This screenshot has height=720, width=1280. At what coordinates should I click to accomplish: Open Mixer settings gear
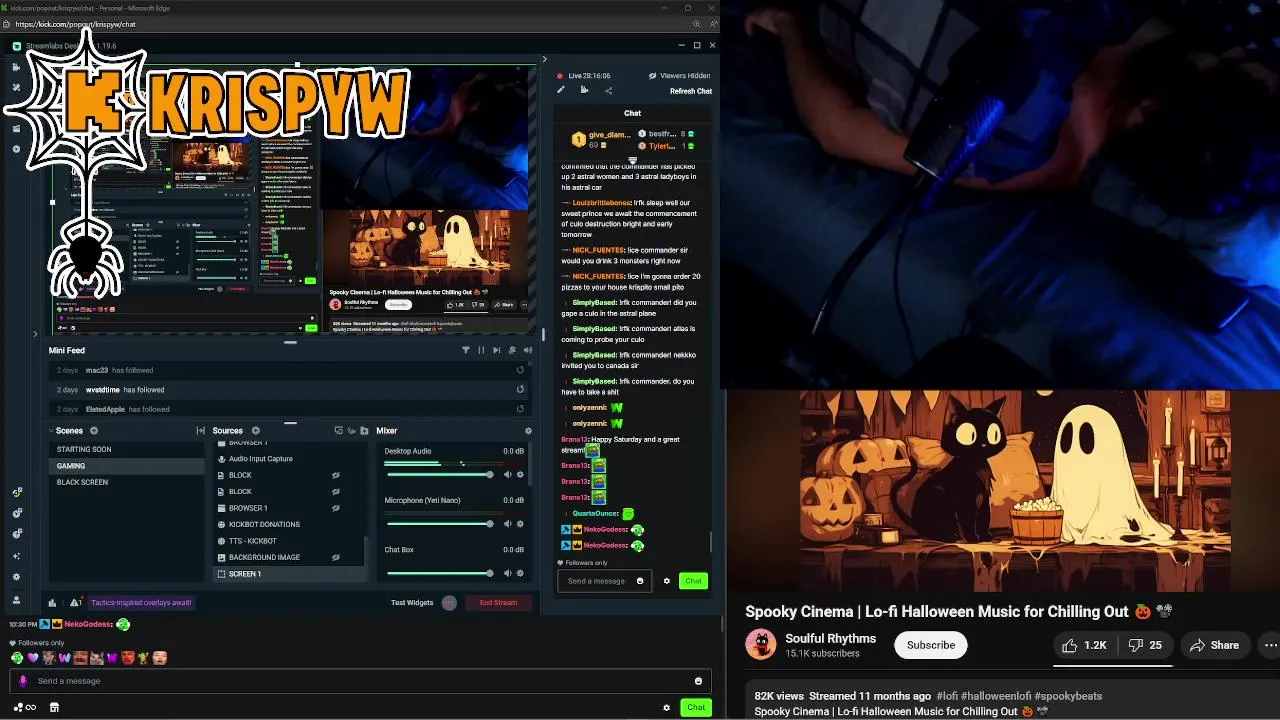[x=528, y=431]
